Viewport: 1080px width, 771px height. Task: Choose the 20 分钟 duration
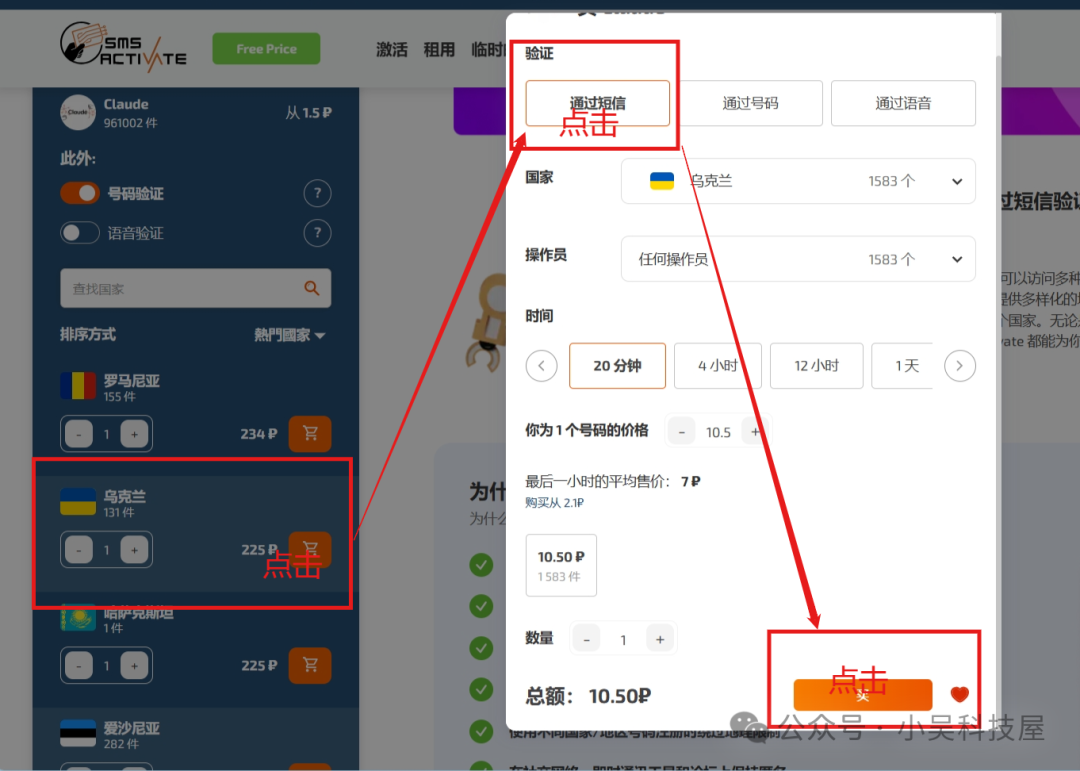[x=617, y=366]
